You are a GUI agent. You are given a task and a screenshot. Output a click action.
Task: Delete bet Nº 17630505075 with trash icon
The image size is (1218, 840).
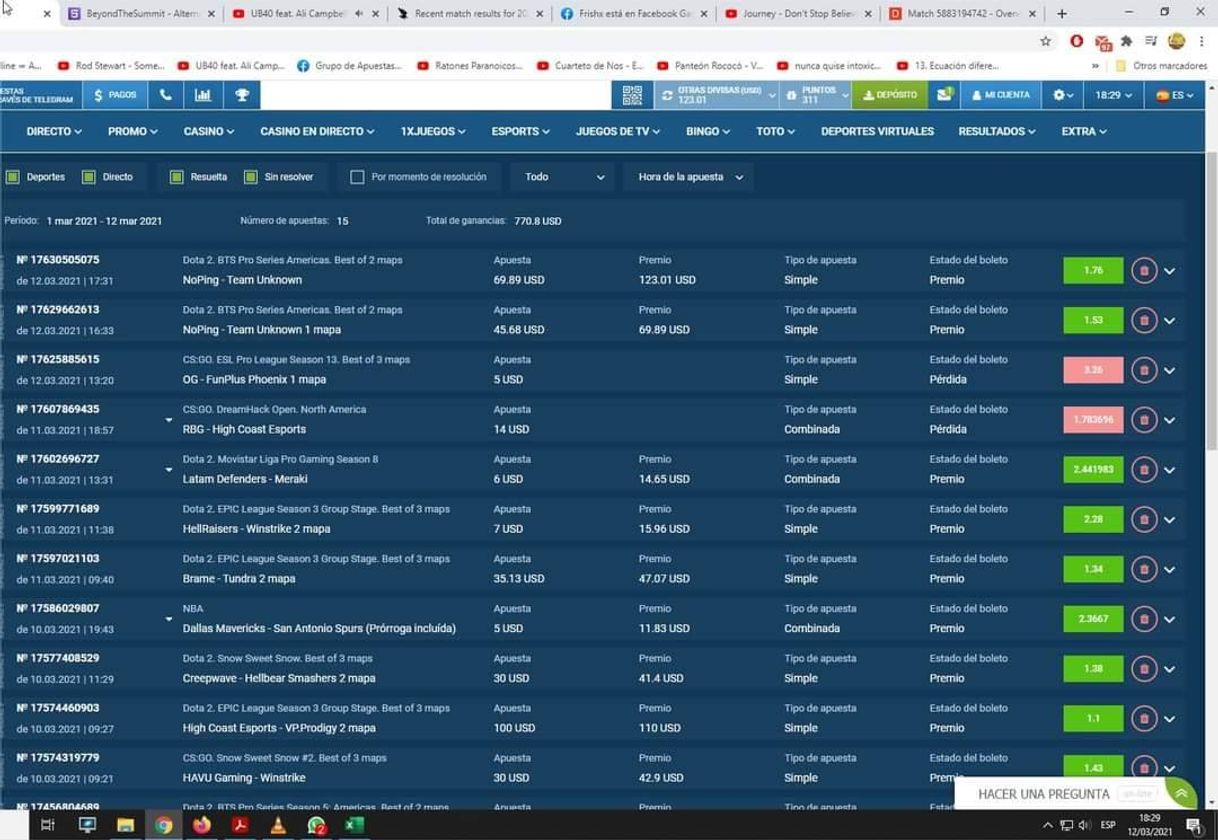point(1144,270)
